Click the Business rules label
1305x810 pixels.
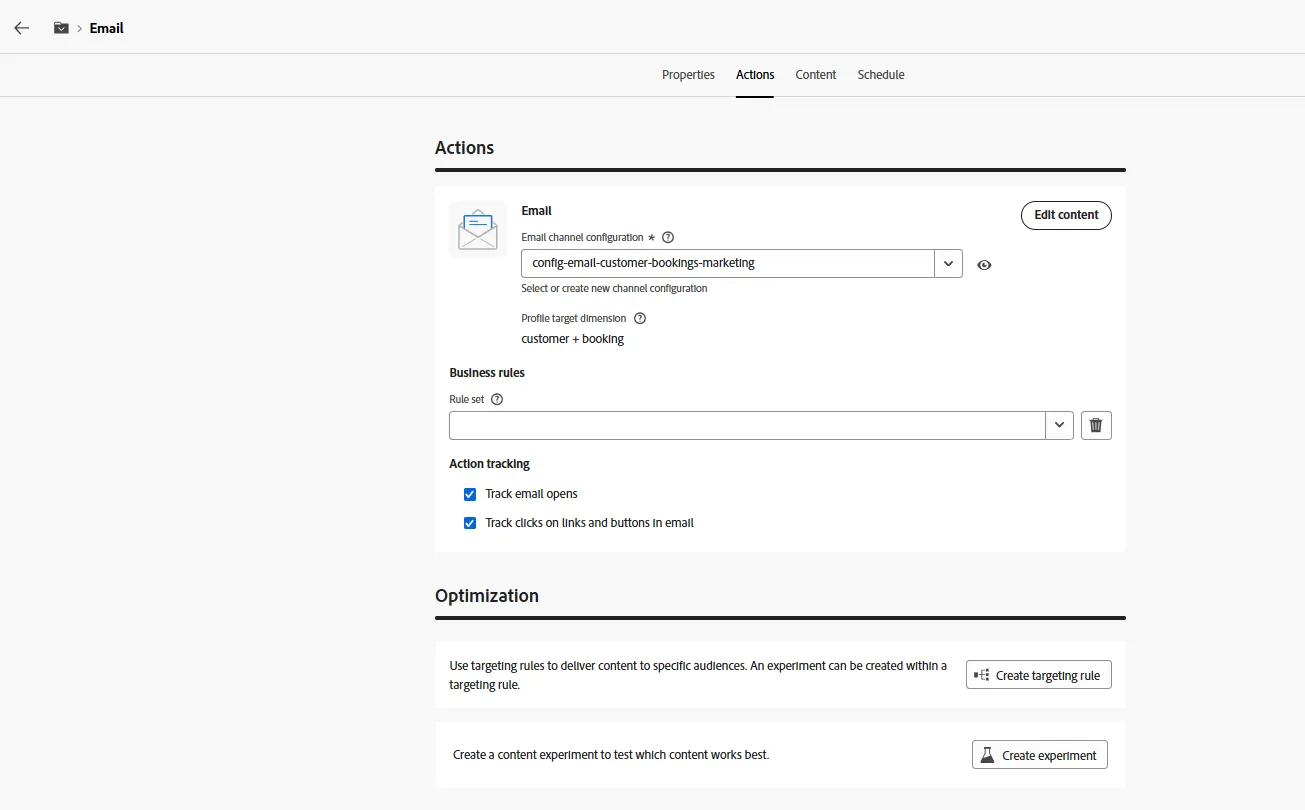click(x=487, y=373)
